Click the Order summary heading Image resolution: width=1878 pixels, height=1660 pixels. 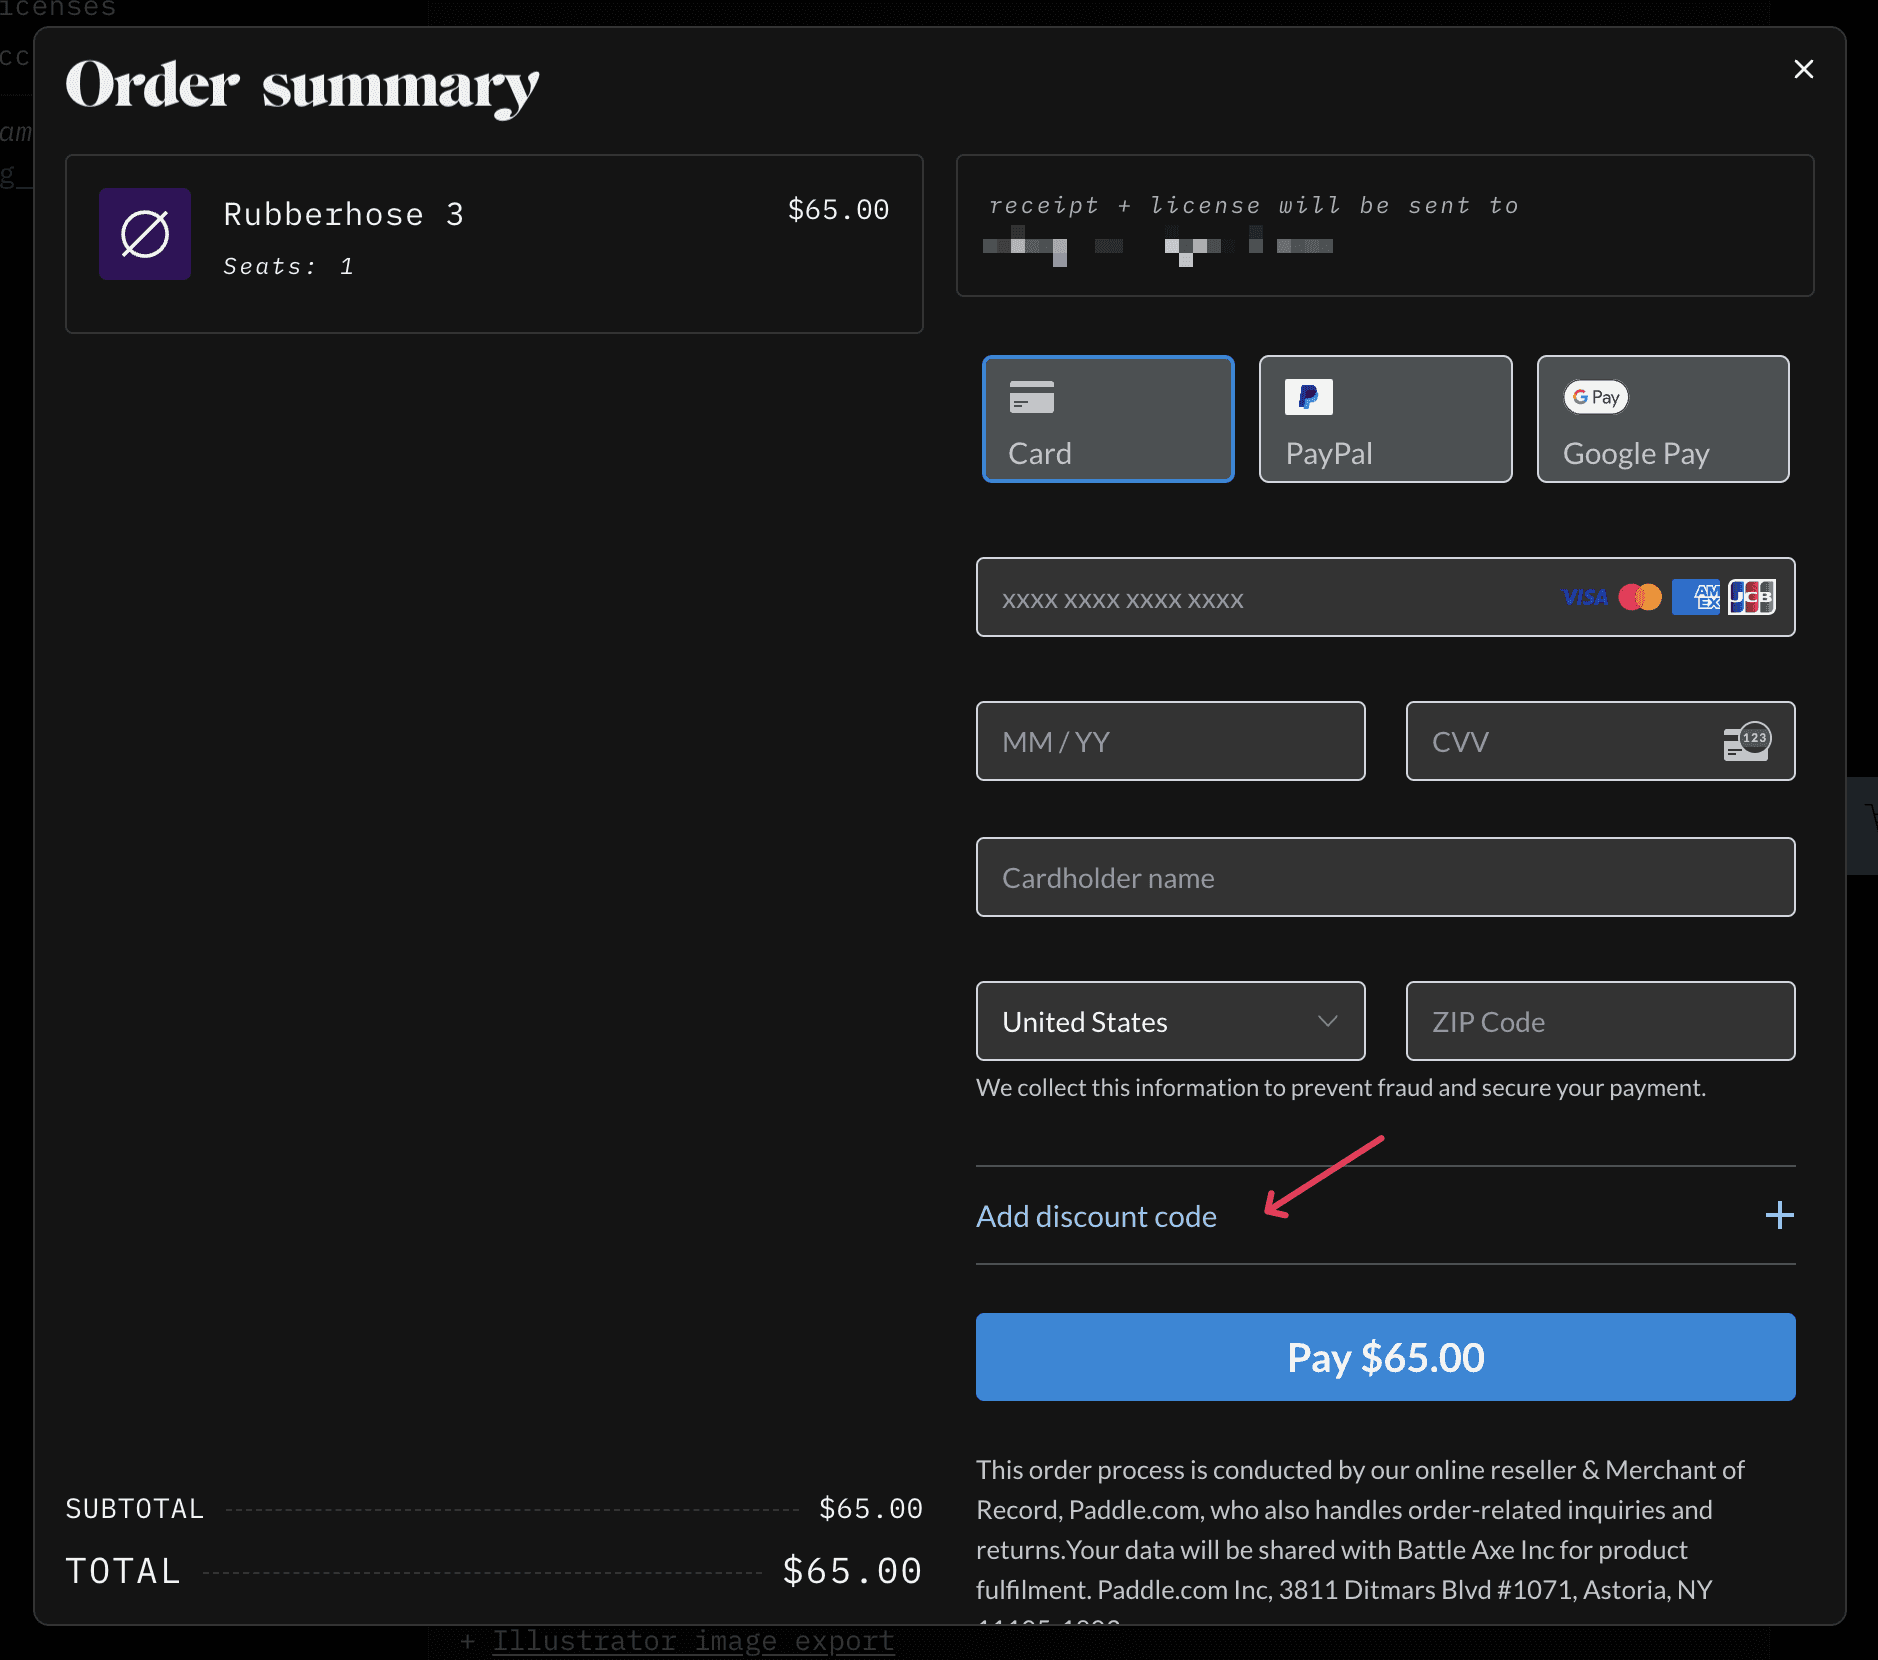coord(302,87)
